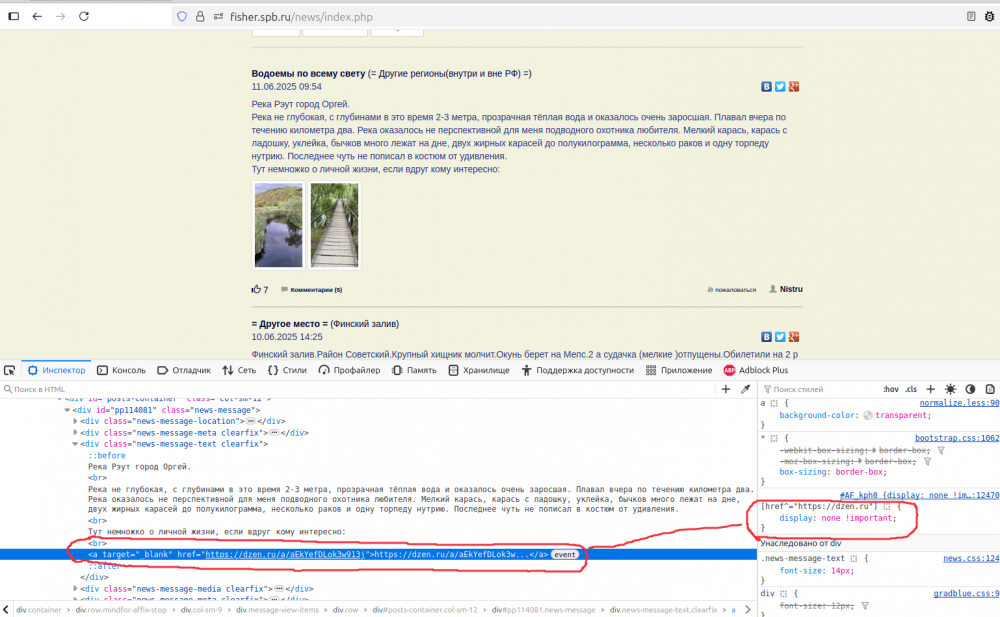Image resolution: width=1000 pixels, height=617 pixels.
Task: Open bootstrap.css:1062 source link
Action: [957, 438]
